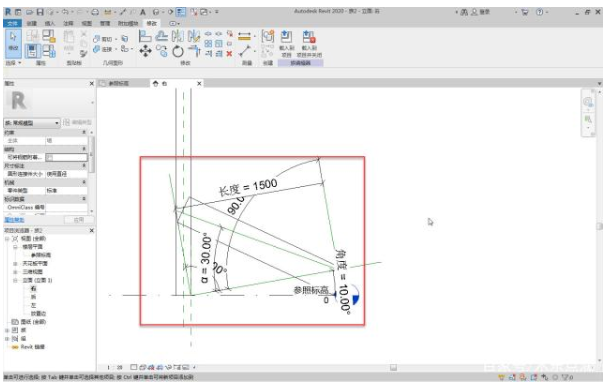608x386 pixels.
Task: Click the Properties panel vertical scrollbar
Action: 92,154
